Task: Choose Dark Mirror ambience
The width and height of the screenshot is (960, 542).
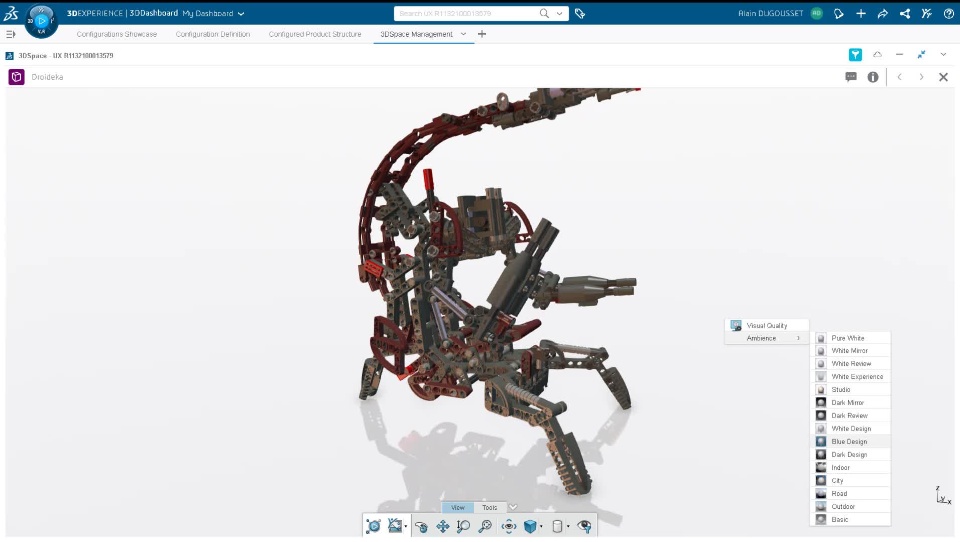Action: [851, 402]
